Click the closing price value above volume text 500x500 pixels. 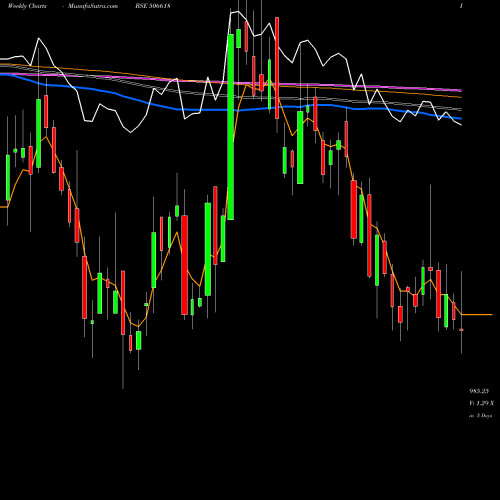click(479, 391)
